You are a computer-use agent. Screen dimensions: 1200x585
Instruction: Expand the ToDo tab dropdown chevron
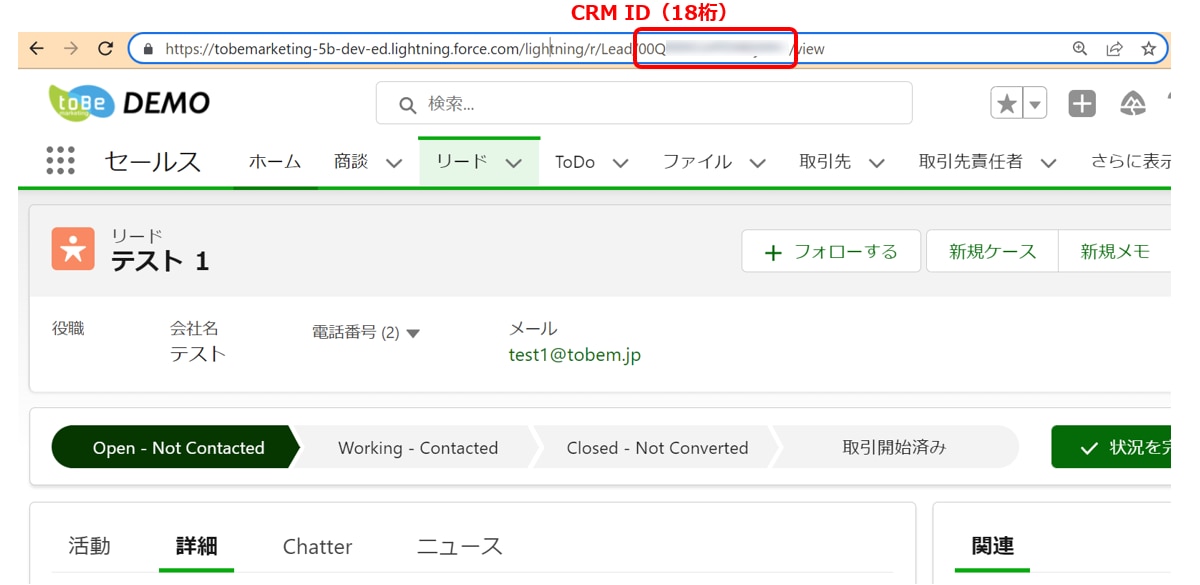pyautogui.click(x=621, y=163)
